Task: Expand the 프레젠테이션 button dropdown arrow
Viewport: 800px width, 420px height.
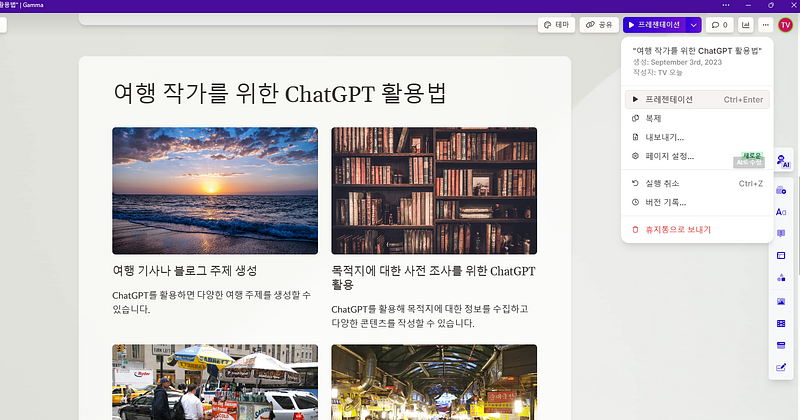Action: pos(693,24)
